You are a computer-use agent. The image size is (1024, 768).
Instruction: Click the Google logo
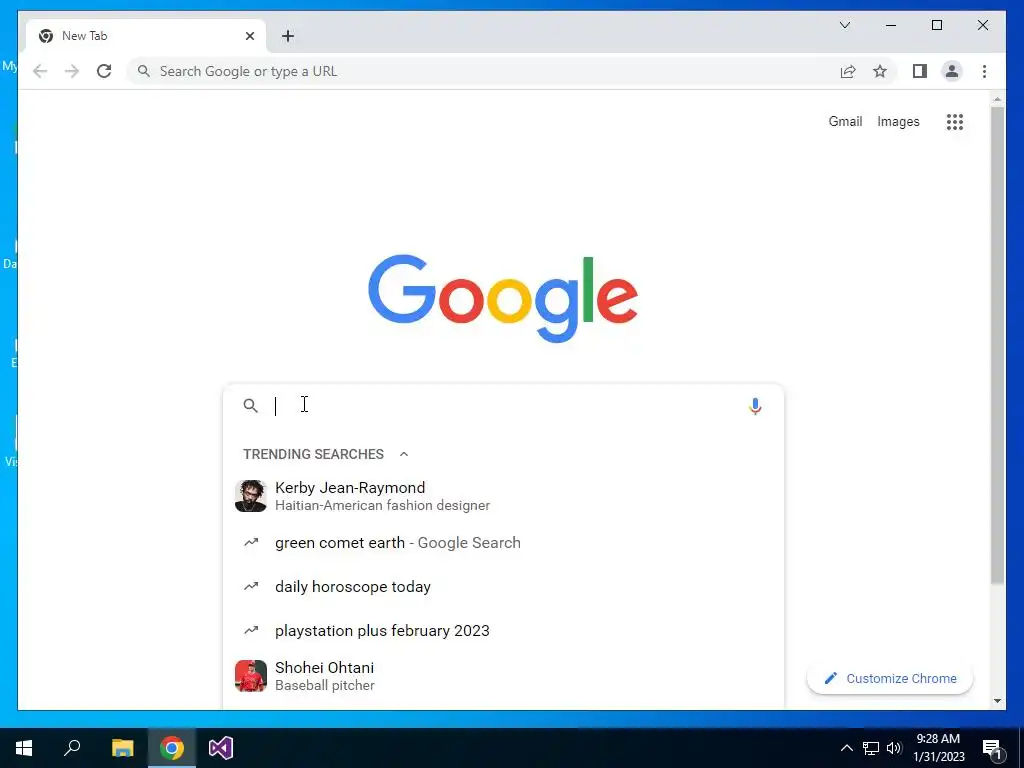503,298
